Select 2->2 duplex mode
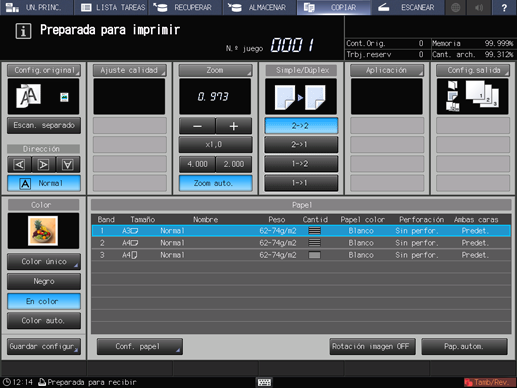The width and height of the screenshot is (517, 388). pos(301,126)
